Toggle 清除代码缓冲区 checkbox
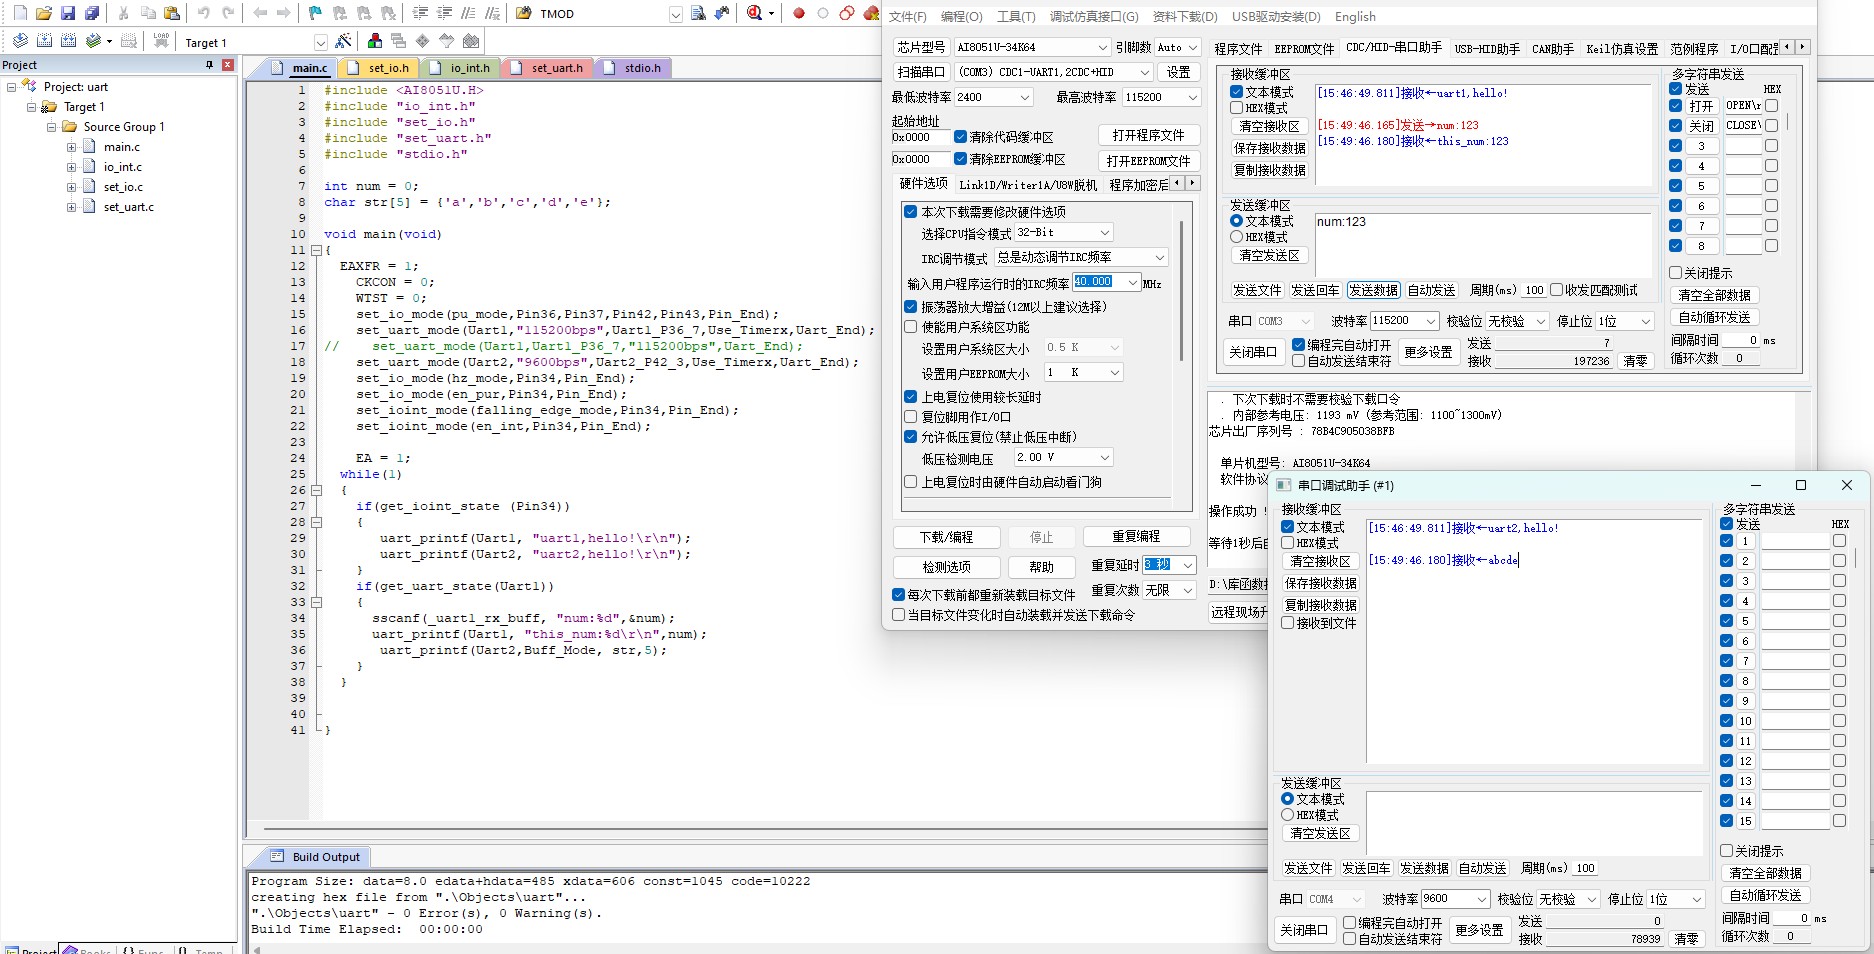 point(960,137)
